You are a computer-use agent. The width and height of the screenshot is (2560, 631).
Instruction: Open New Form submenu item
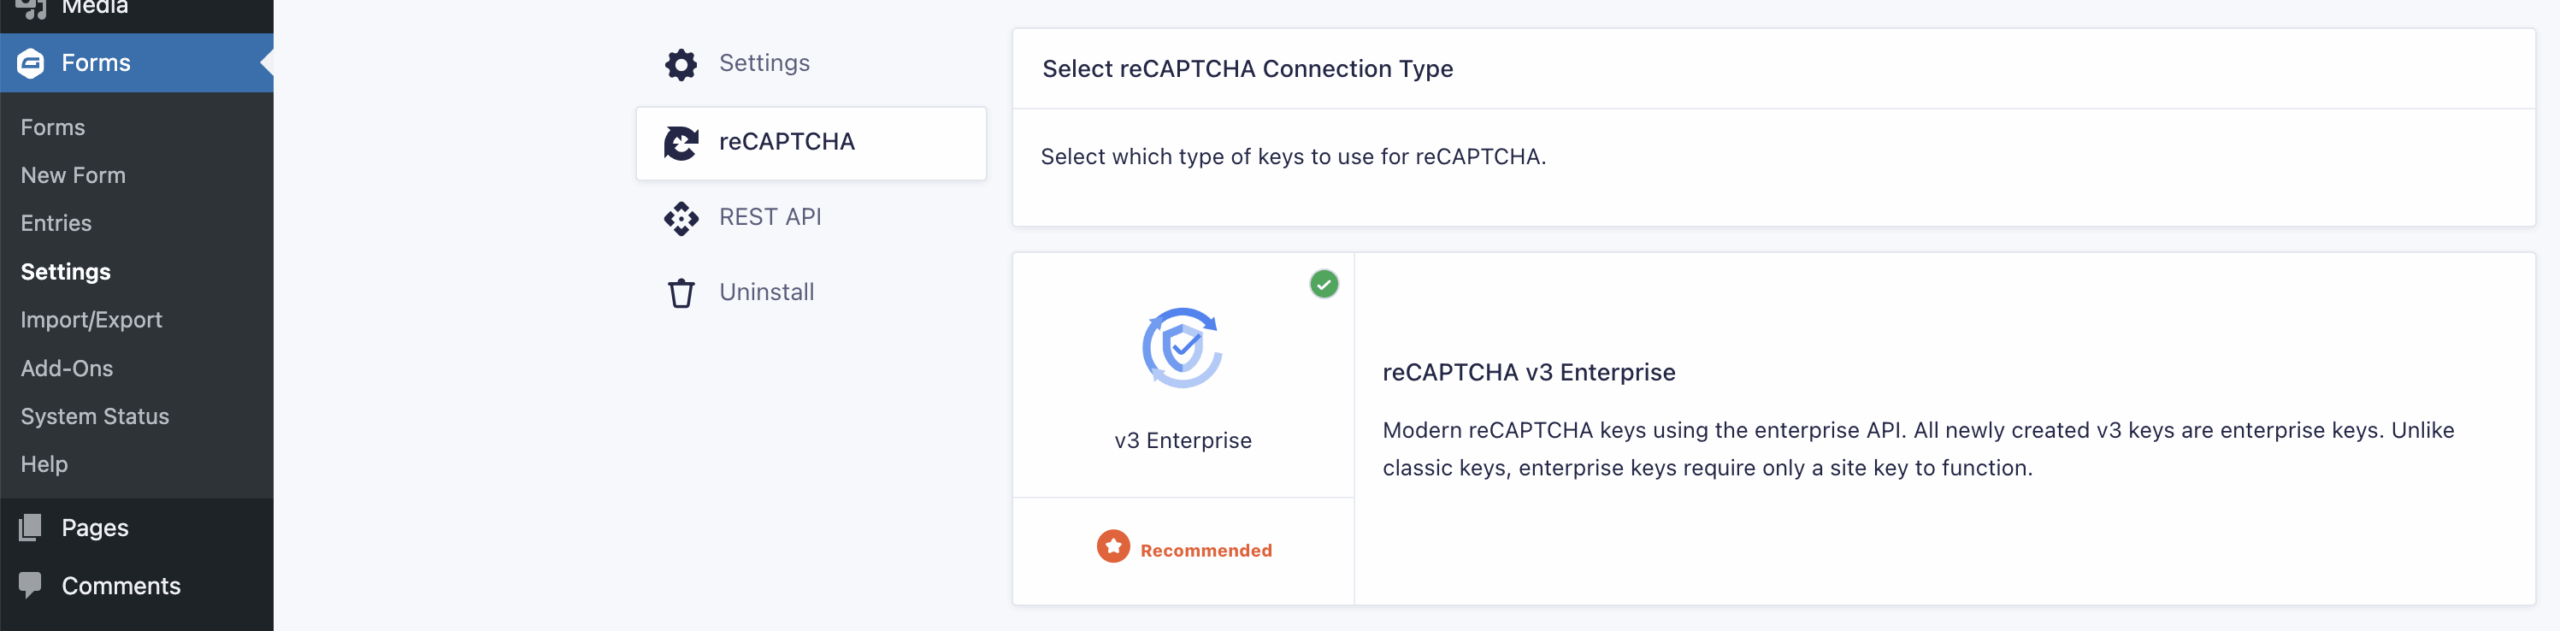[x=73, y=175]
